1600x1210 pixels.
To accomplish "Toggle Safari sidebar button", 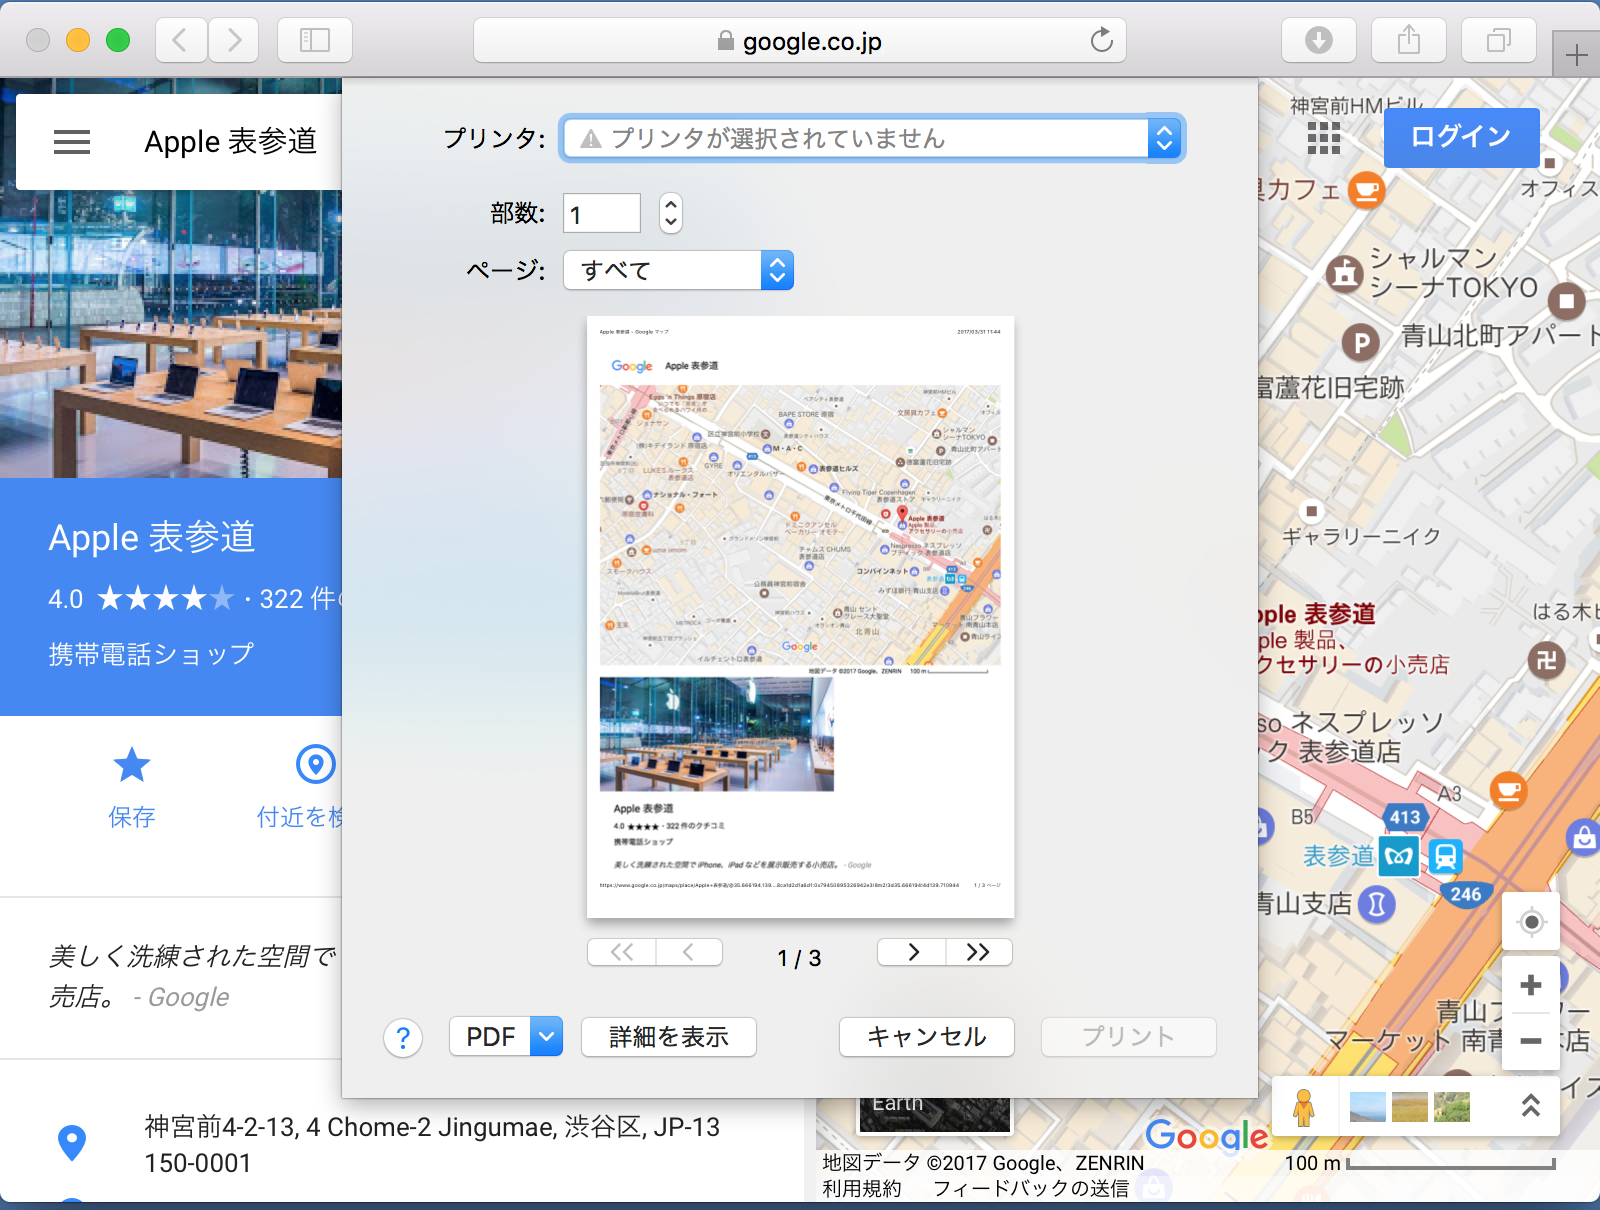I will [x=315, y=41].
